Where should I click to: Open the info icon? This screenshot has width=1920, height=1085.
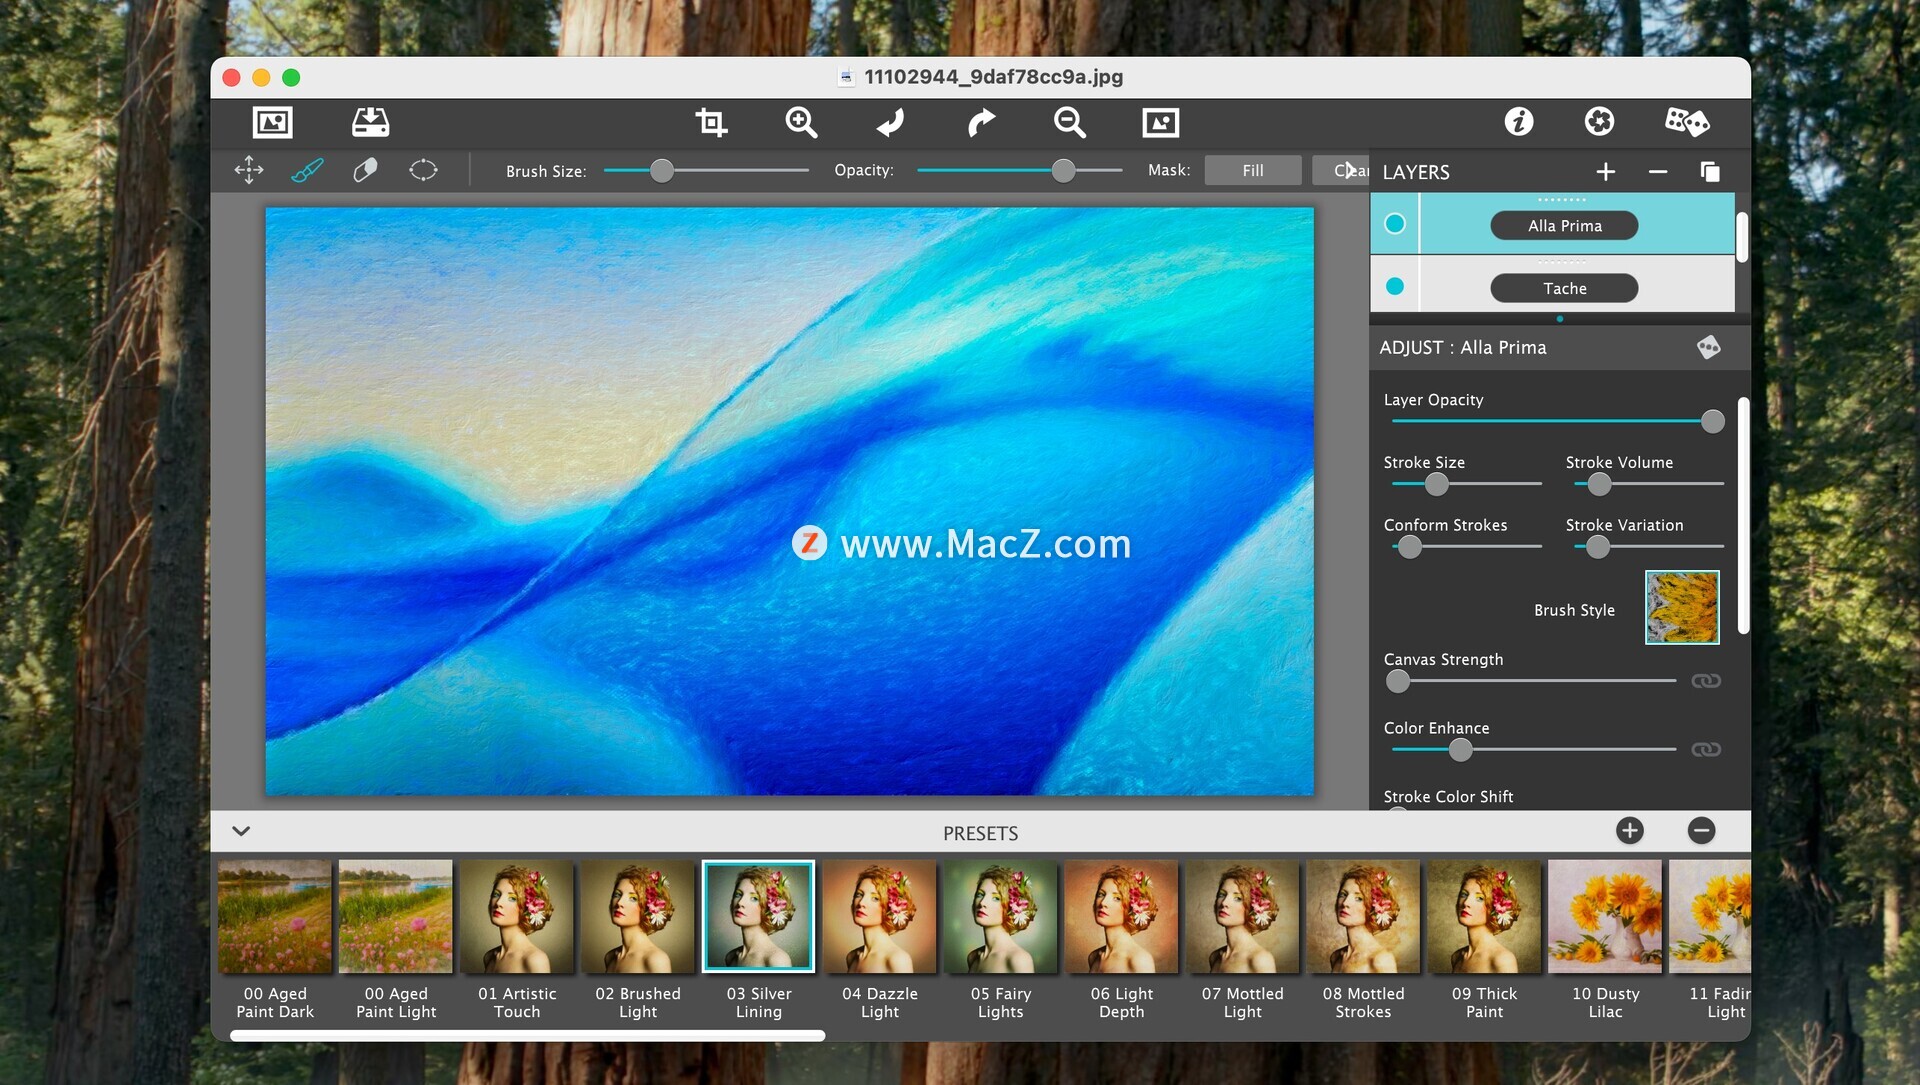[x=1518, y=121]
